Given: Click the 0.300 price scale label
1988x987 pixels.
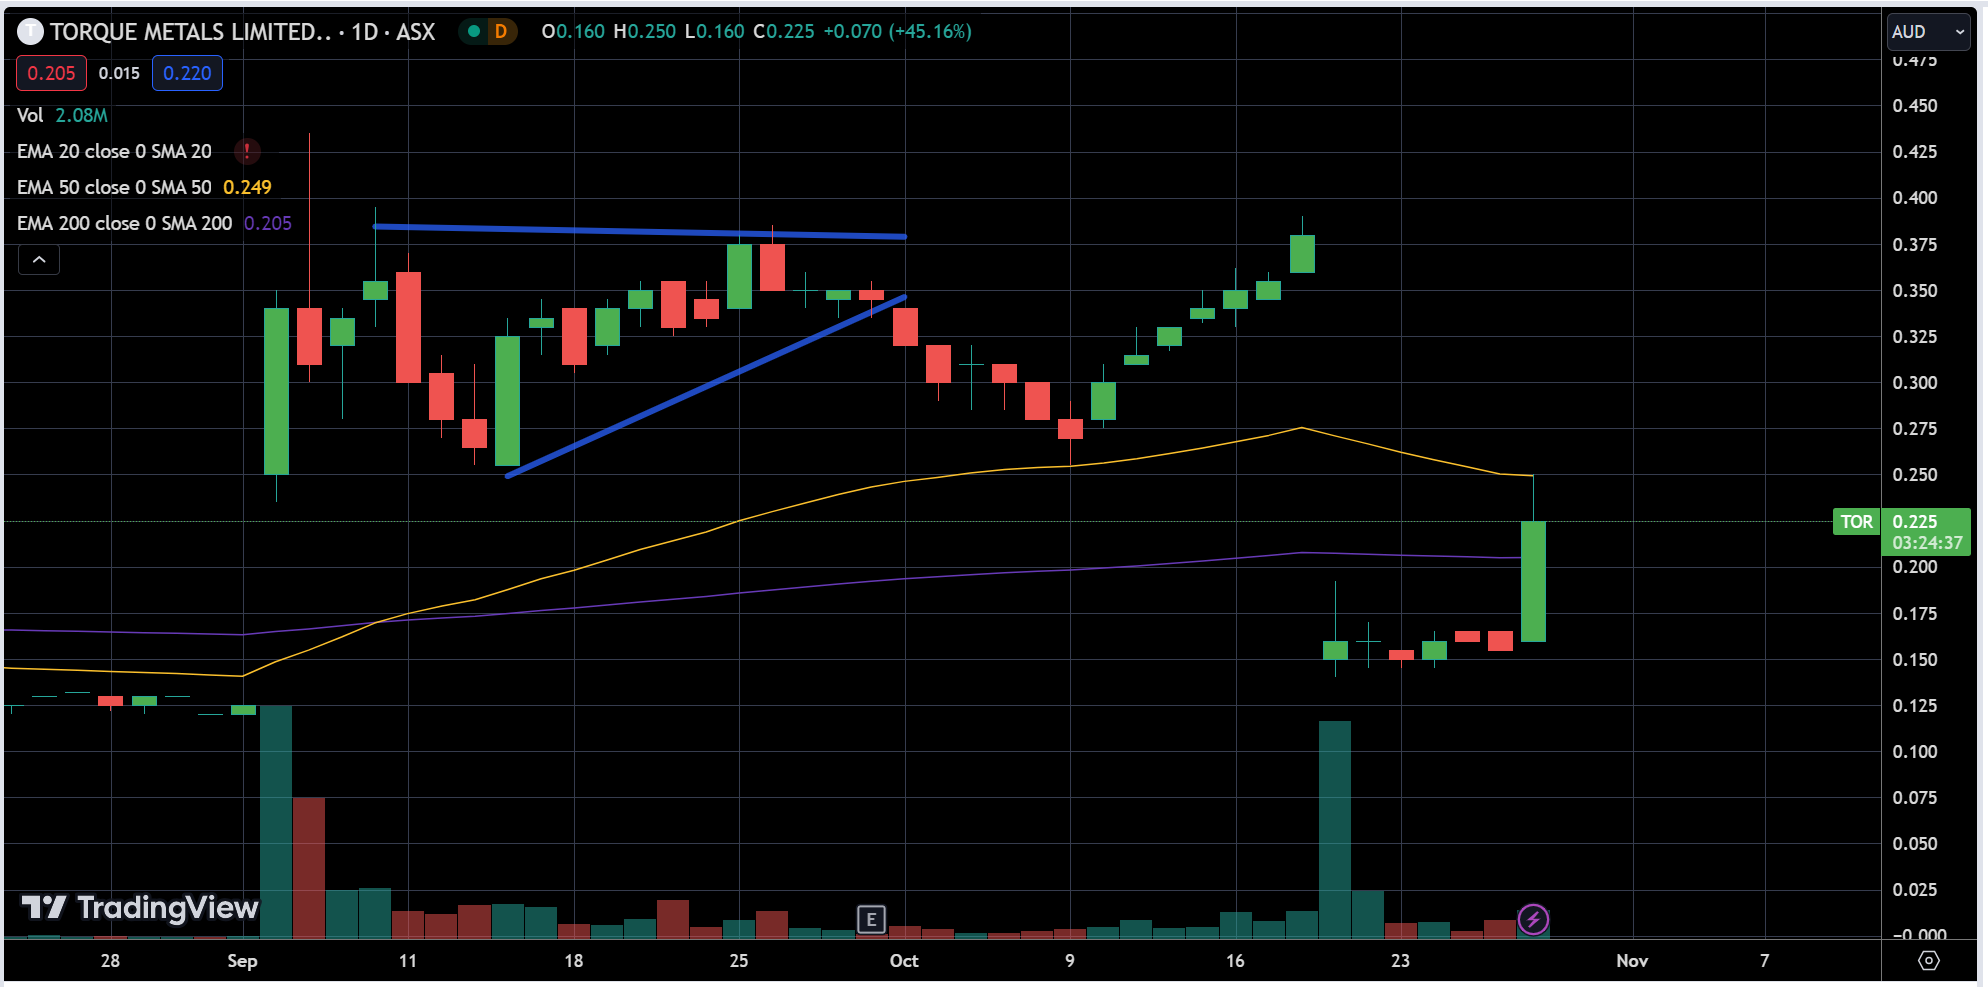Looking at the screenshot, I should 1914,383.
